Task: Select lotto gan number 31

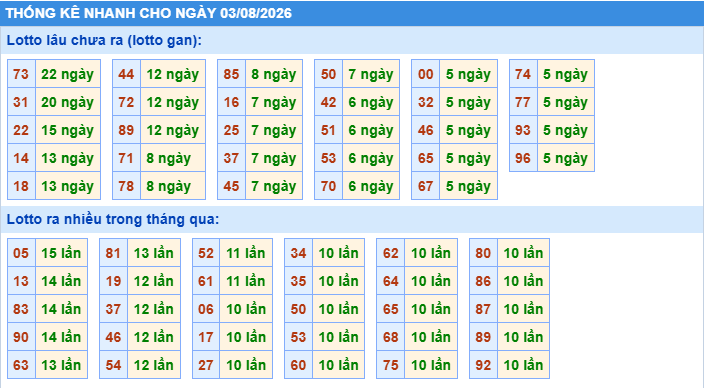Action: tap(21, 102)
